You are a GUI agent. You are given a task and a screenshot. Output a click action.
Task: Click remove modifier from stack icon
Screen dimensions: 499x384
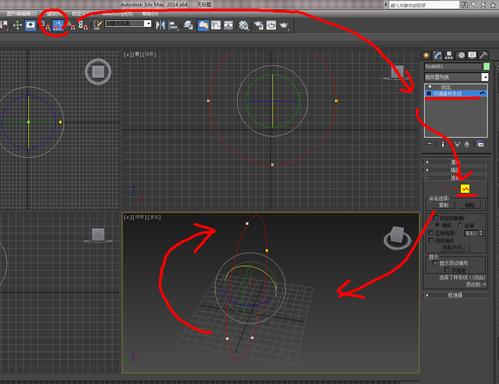click(x=467, y=144)
